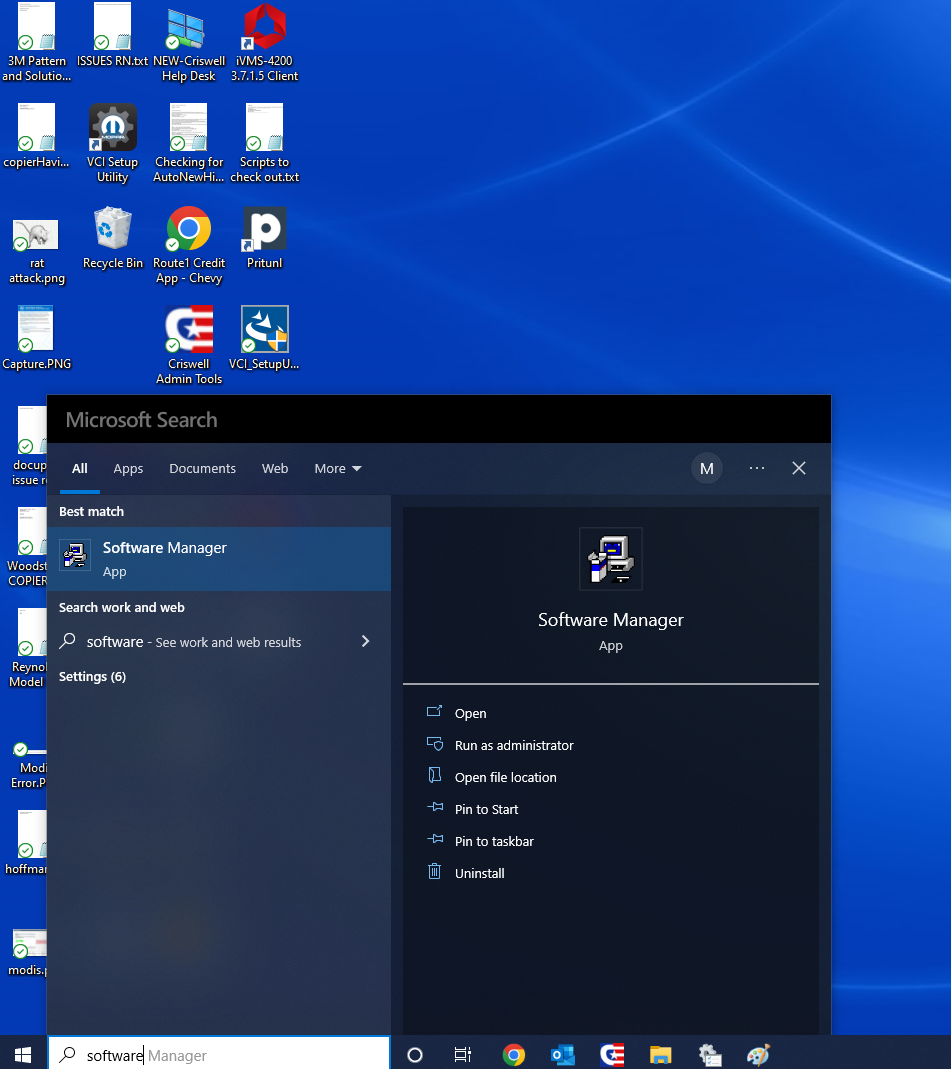
Task: Open File Explorer from taskbar
Action: pyautogui.click(x=661, y=1055)
